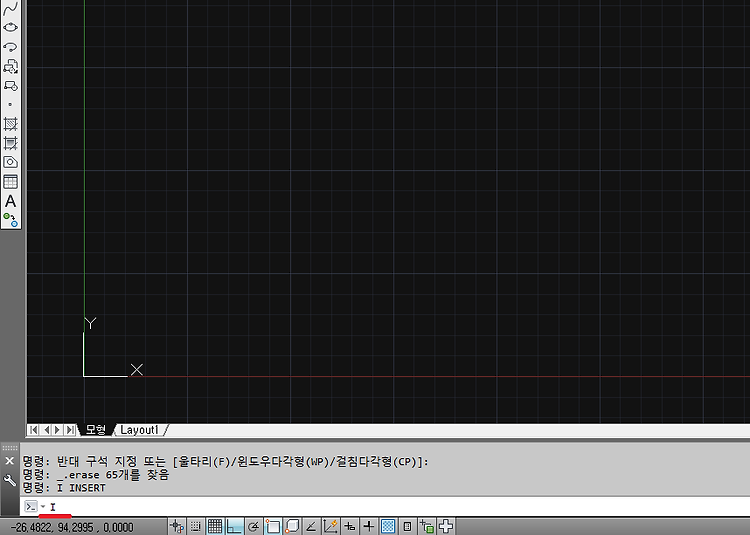Toggle Polar Tracking in status bar
The image size is (750, 535).
[254, 526]
